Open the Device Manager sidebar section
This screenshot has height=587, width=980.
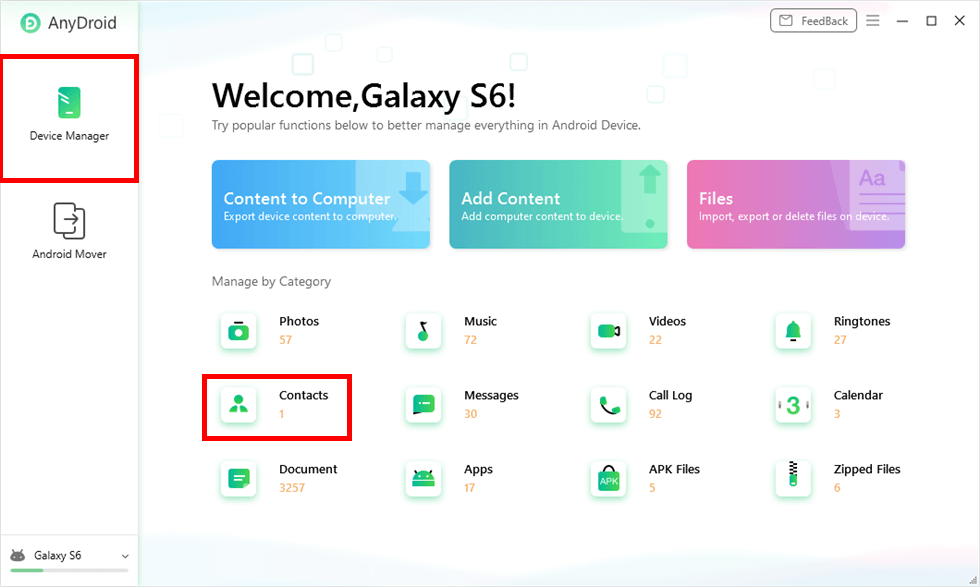pos(69,118)
